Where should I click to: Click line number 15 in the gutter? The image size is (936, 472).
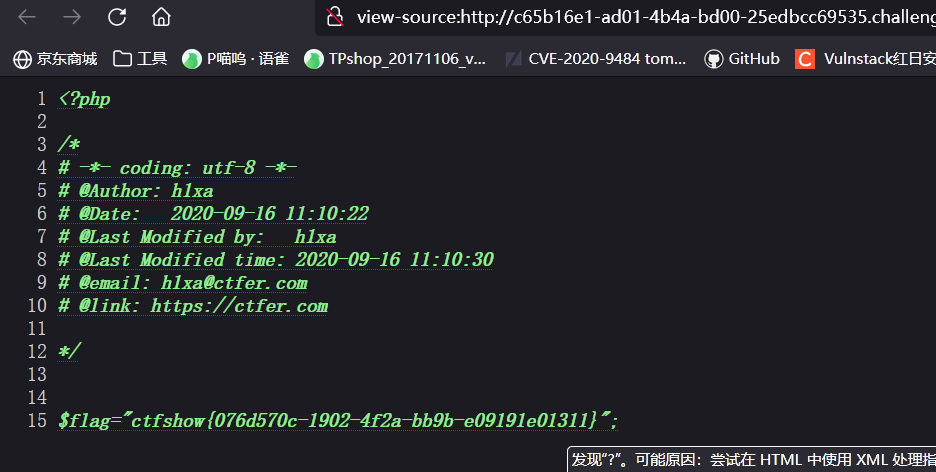pos(37,421)
